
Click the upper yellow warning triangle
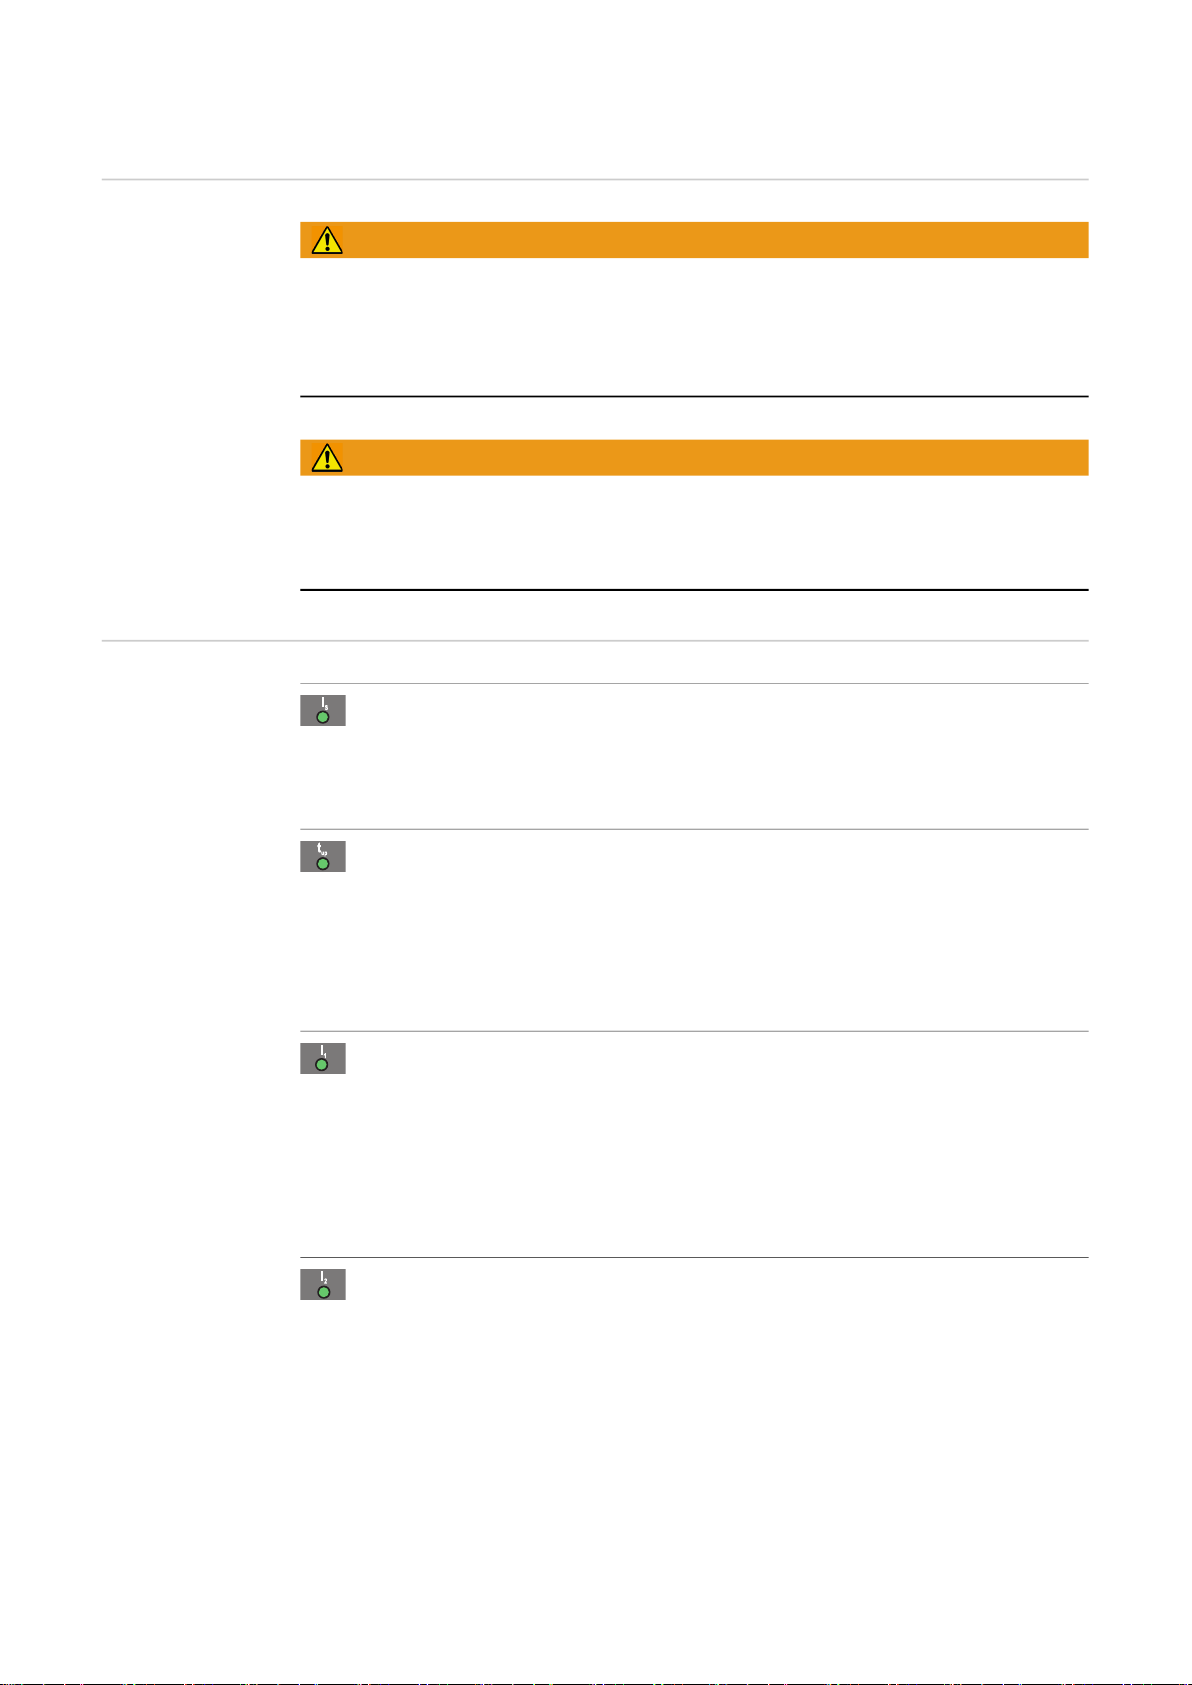click(x=327, y=240)
